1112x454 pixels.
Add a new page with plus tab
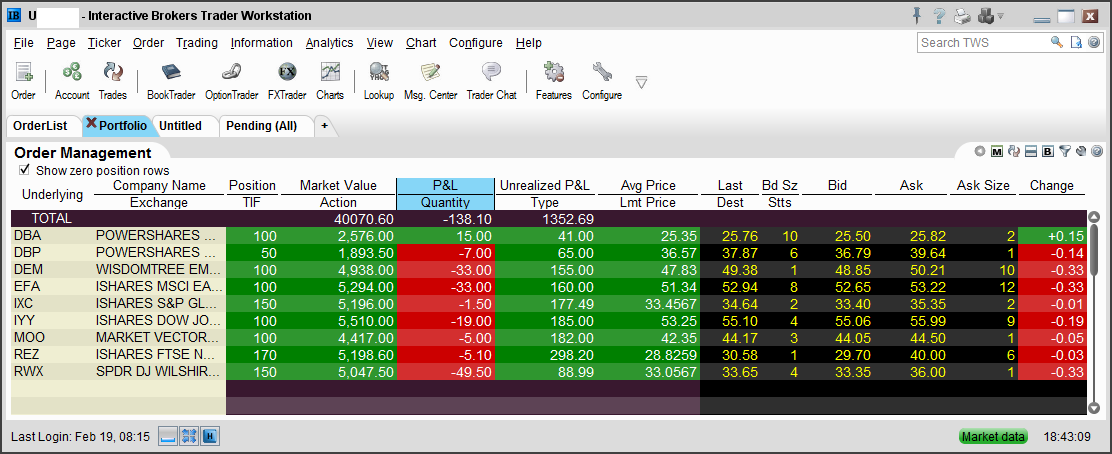pos(325,126)
